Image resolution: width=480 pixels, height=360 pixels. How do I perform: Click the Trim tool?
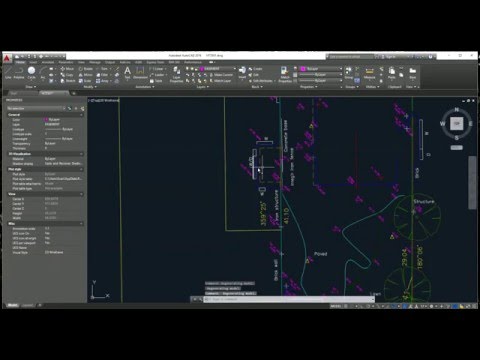tap(102, 69)
